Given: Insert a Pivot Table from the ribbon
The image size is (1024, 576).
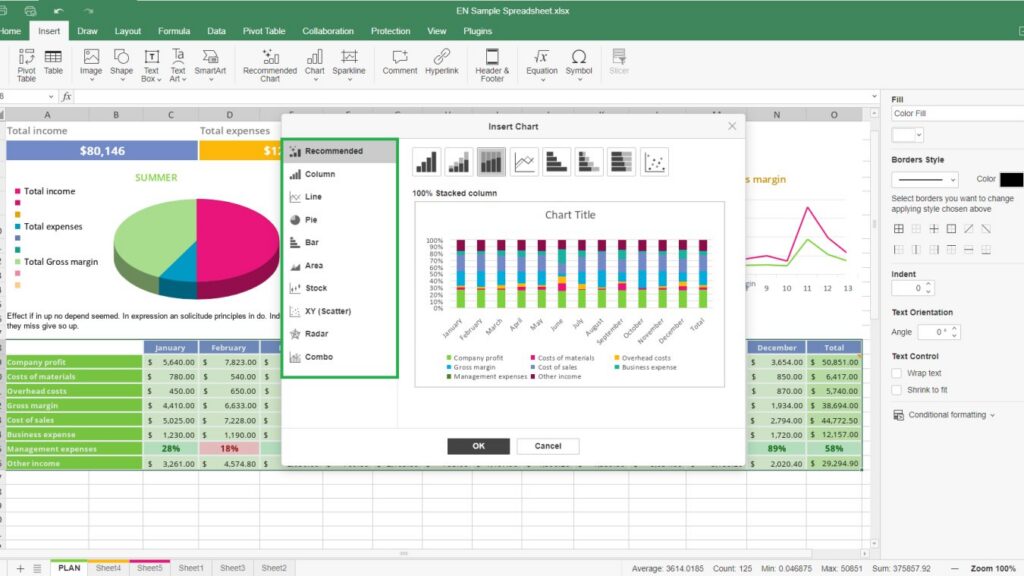Looking at the screenshot, I should tap(26, 65).
